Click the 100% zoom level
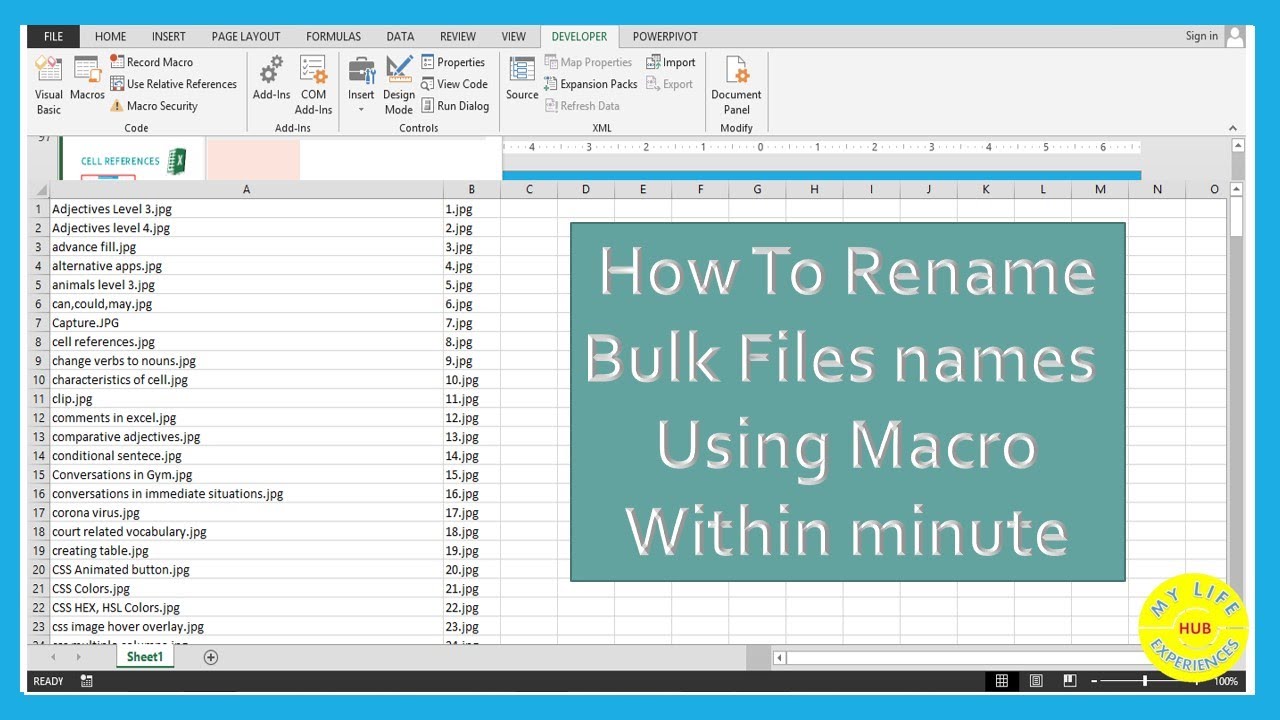This screenshot has width=1280, height=720. point(1225,681)
